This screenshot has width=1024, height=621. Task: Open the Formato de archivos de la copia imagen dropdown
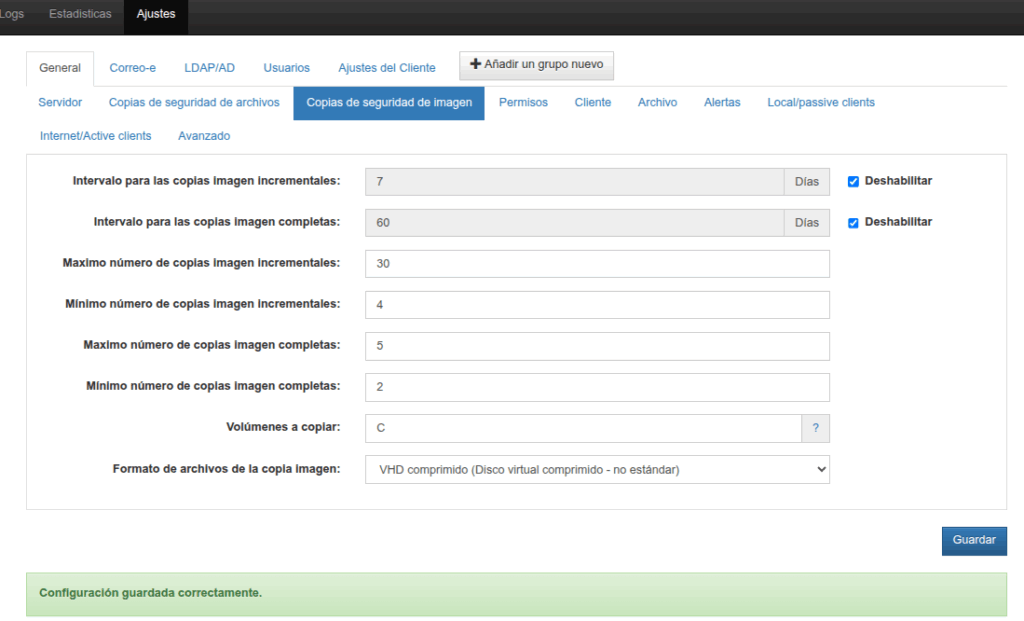pos(597,469)
